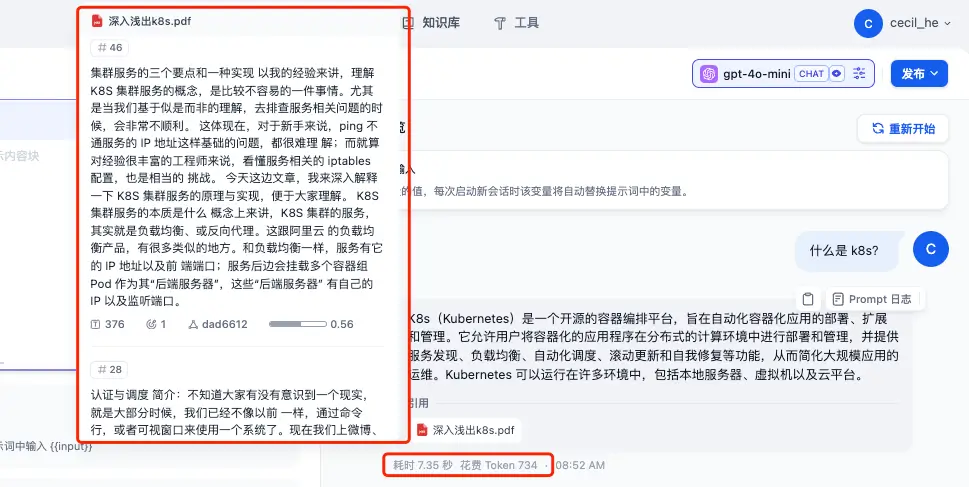Image resolution: width=969 pixels, height=487 pixels.
Task: Click the model parameter sliders icon
Action: (859, 74)
